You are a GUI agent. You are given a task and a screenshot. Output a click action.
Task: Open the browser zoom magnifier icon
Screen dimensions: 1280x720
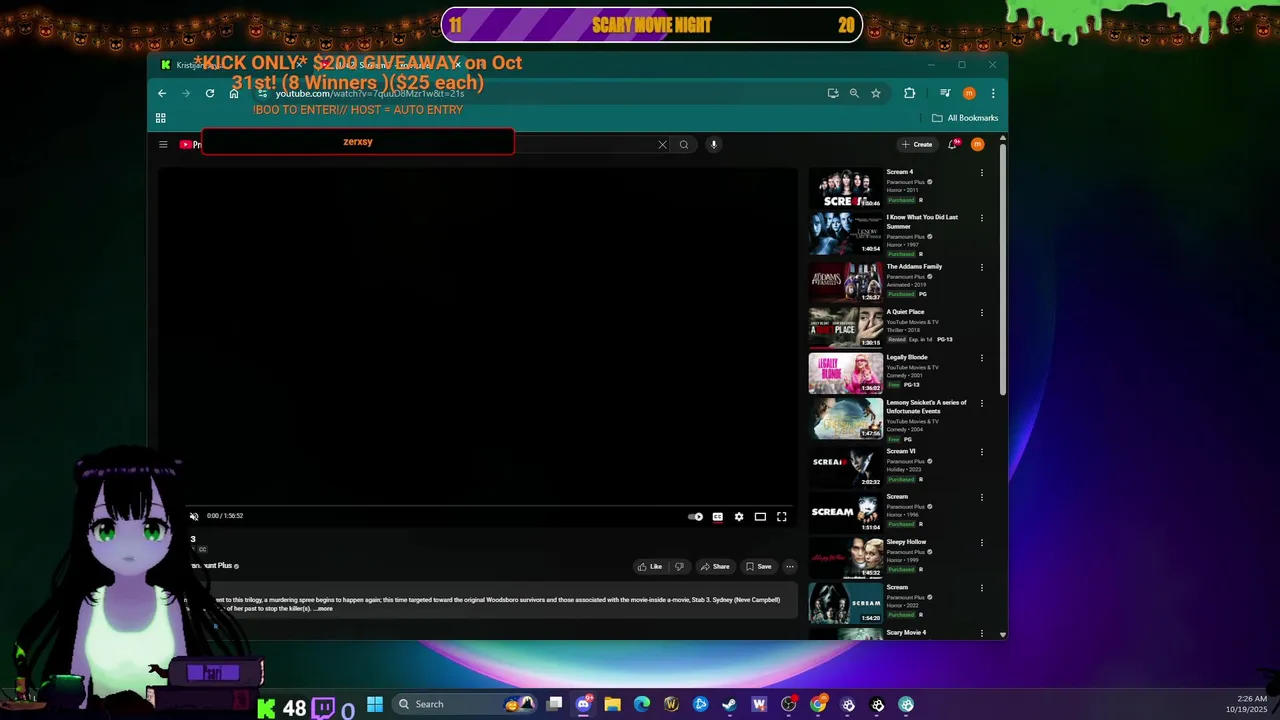pos(854,93)
